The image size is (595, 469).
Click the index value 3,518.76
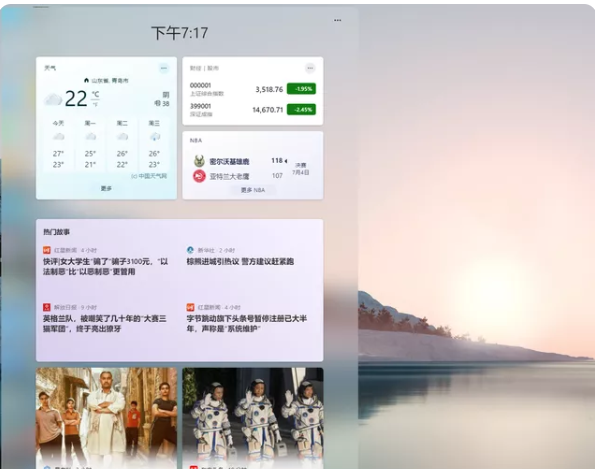tap(269, 90)
